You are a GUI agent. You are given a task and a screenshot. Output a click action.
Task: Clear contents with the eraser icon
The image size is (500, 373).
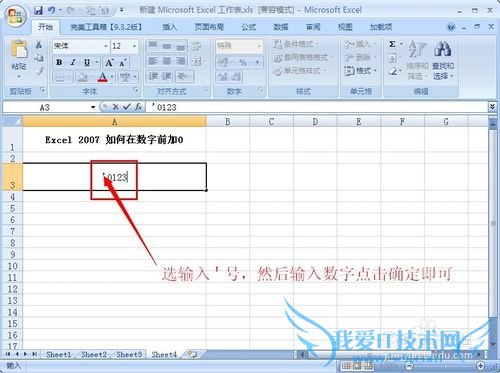pos(393,71)
